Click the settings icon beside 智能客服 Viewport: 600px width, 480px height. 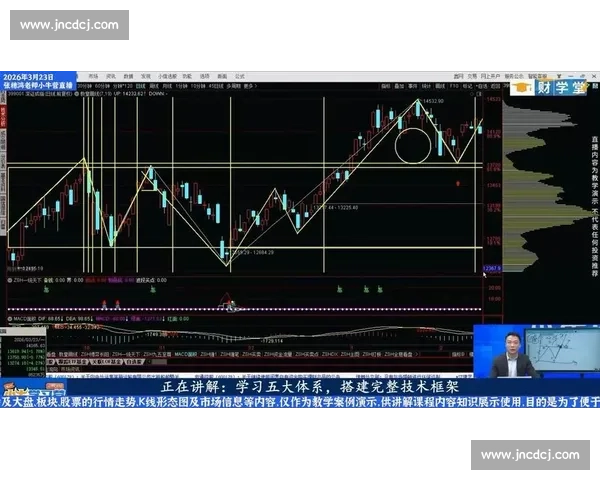pyautogui.click(x=559, y=77)
